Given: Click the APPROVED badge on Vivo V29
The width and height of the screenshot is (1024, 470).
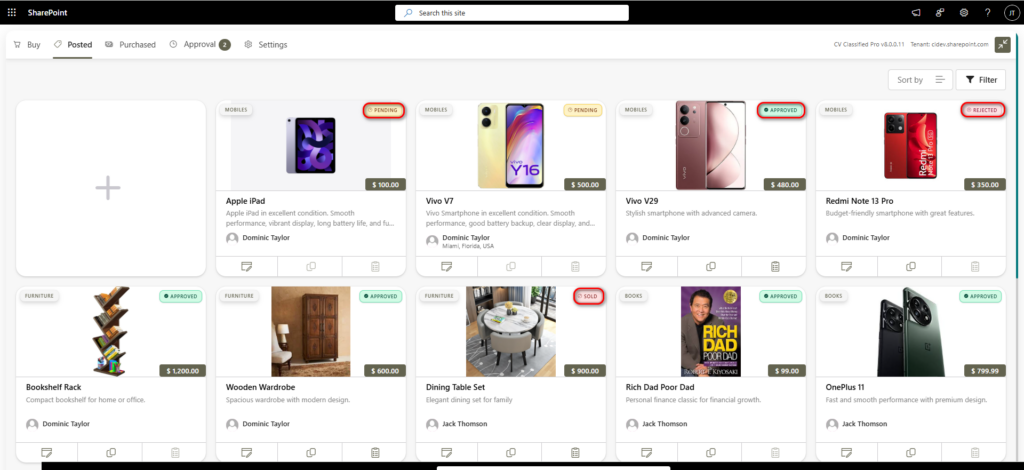Looking at the screenshot, I should [781, 110].
